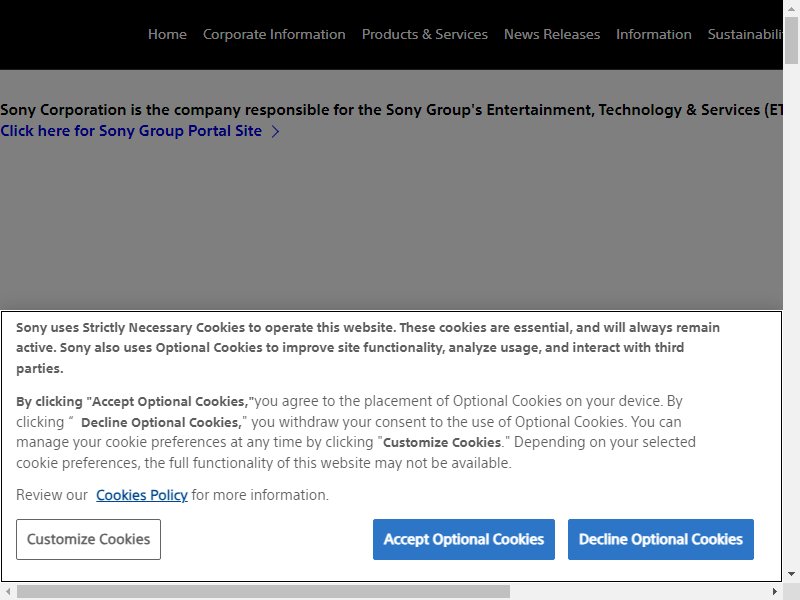Decline Optional Cookies
Viewport: 800px width, 600px height.
point(661,539)
